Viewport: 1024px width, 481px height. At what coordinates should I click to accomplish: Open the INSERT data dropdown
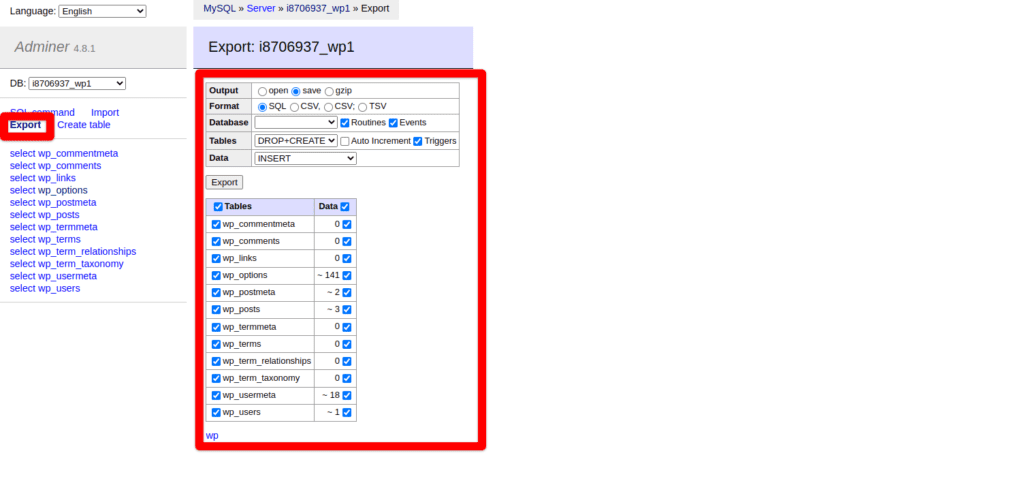tap(306, 158)
